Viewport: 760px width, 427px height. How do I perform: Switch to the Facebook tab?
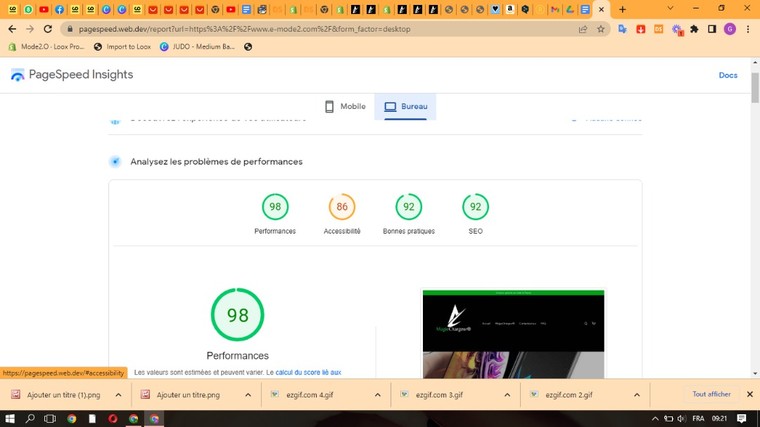click(x=59, y=9)
